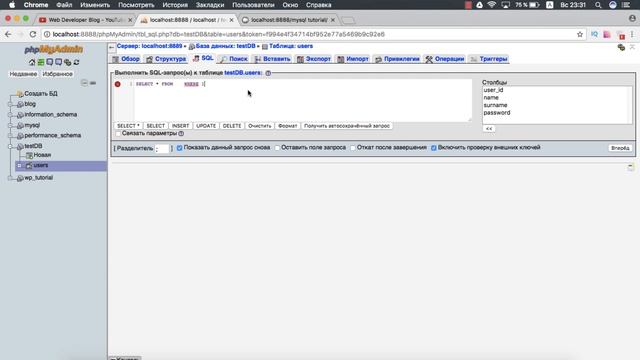Open Chrome История menu

click(175, 5)
